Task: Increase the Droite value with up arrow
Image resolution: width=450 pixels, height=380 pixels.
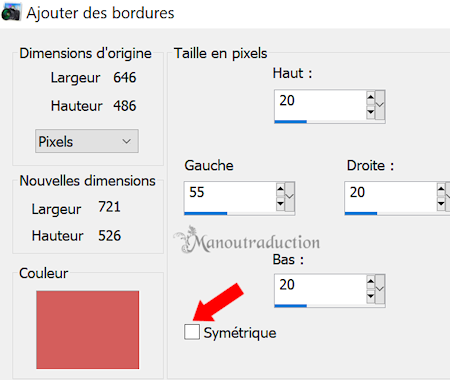Action: pyautogui.click(x=441, y=190)
